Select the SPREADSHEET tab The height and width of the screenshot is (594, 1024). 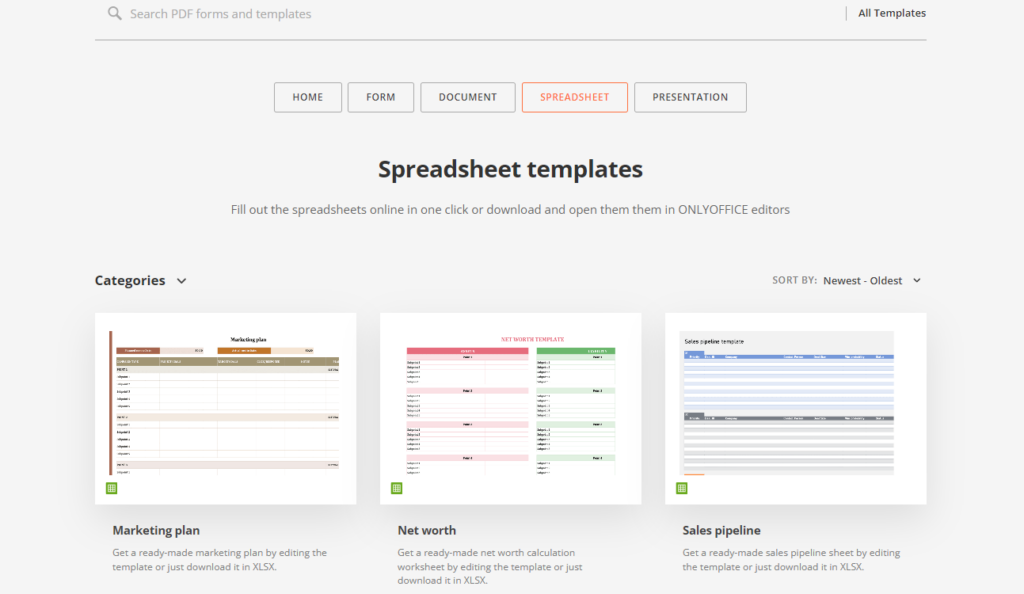coord(574,97)
